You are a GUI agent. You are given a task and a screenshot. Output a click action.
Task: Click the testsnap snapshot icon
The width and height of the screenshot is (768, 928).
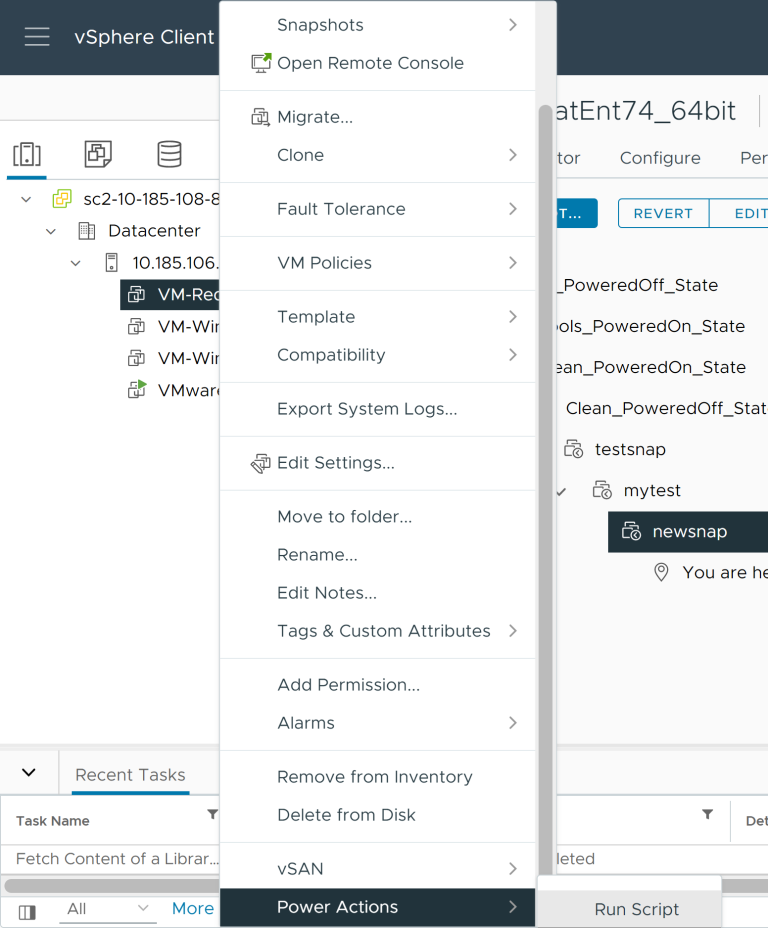(x=573, y=449)
